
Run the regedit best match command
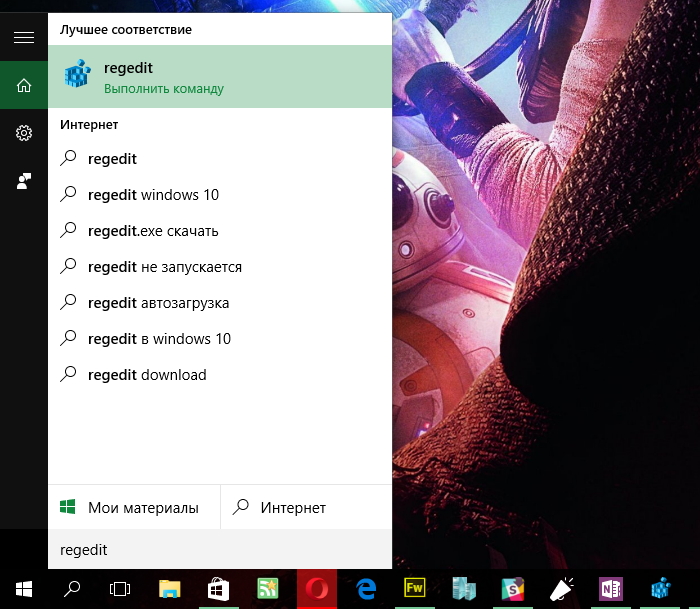coord(220,76)
